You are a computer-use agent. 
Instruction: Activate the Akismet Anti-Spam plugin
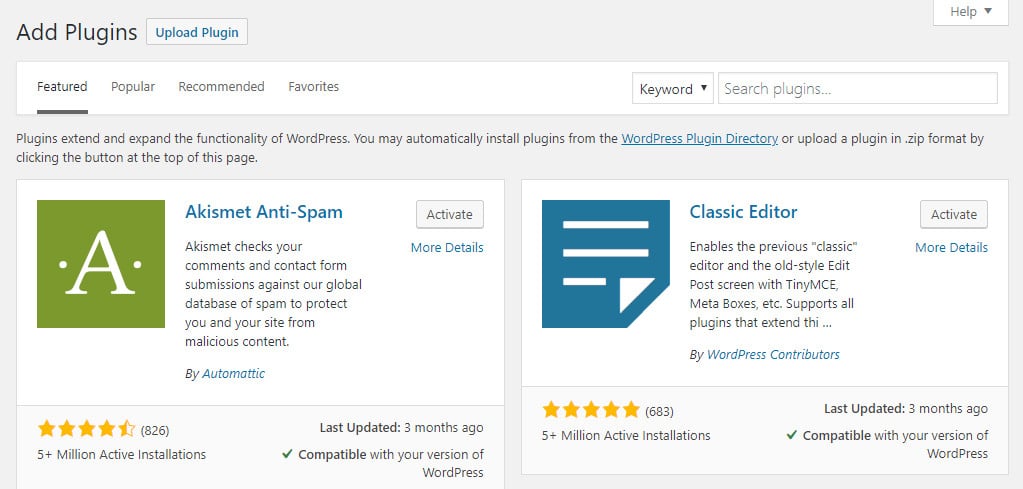click(450, 215)
